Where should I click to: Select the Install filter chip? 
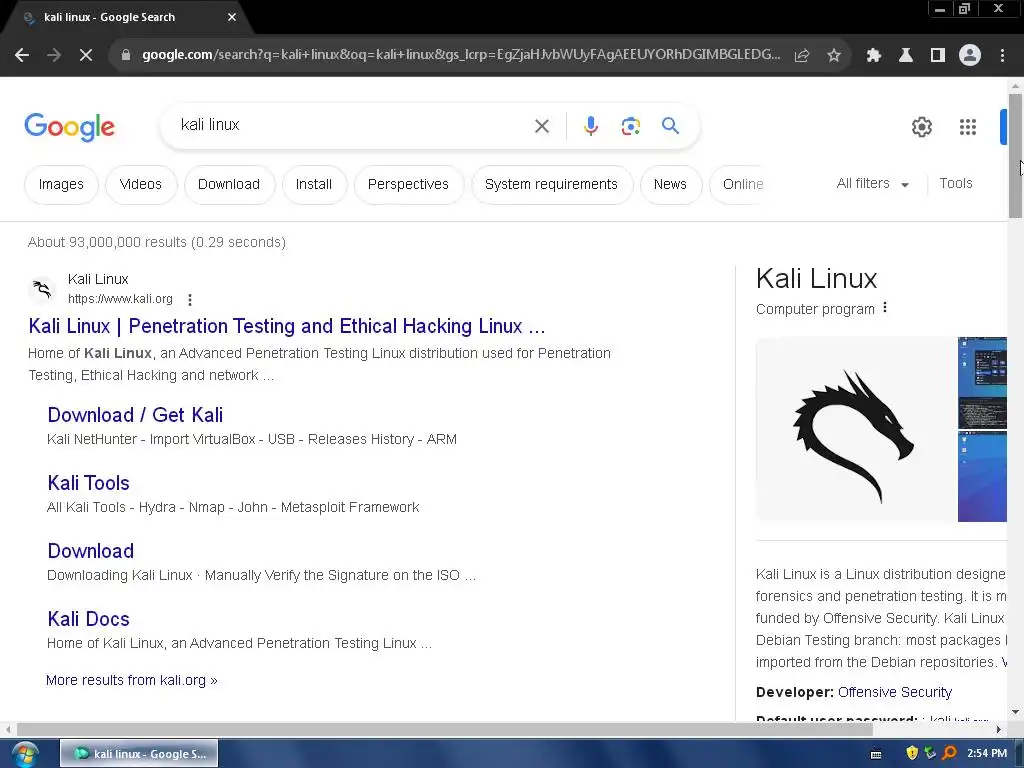point(314,185)
